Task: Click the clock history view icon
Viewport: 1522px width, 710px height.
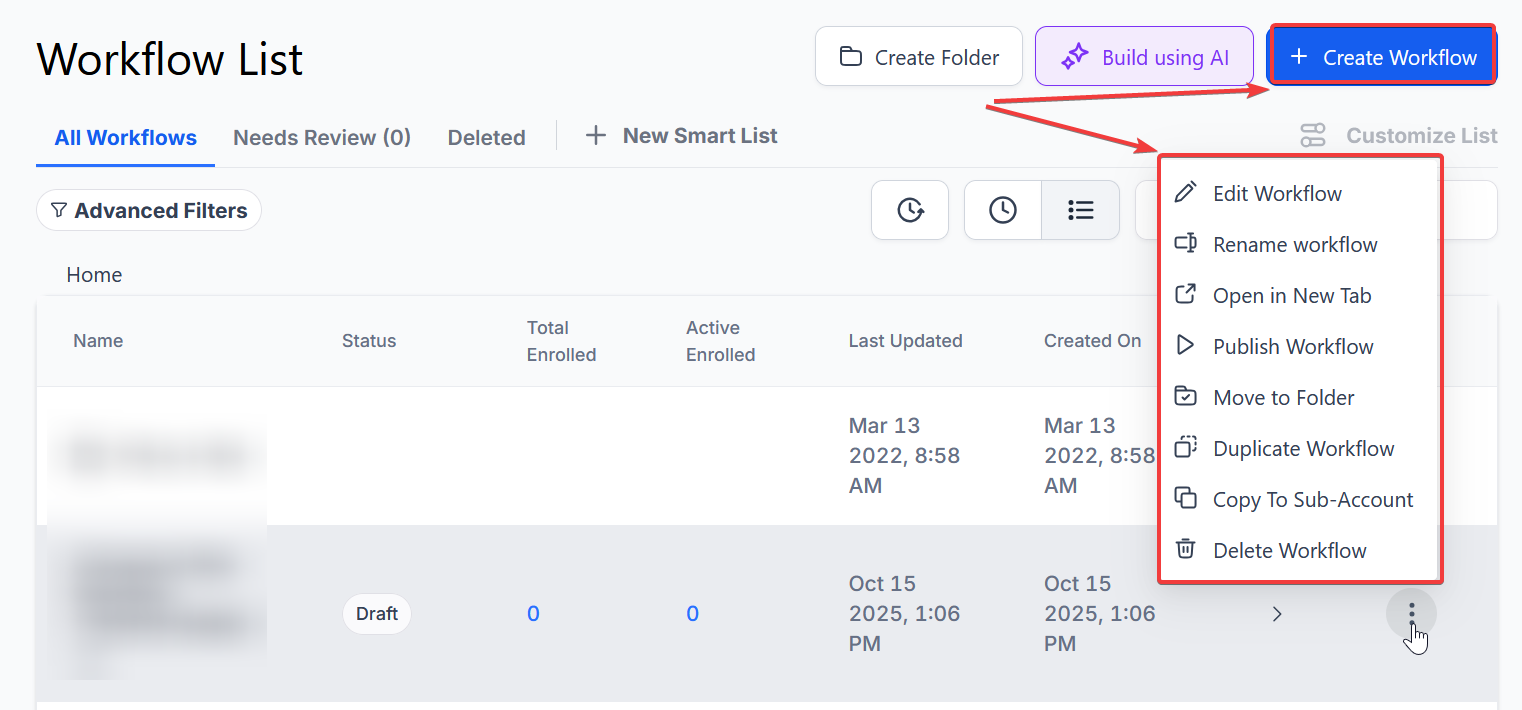Action: click(1002, 210)
